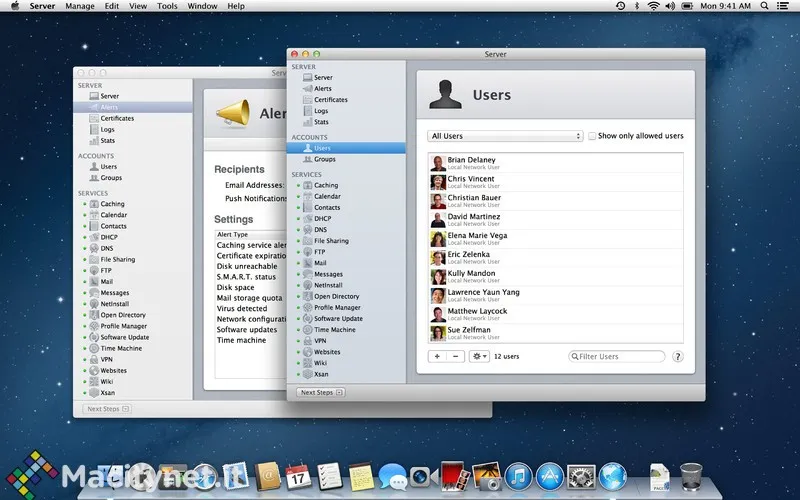Screen dimensions: 800x500
Task: Open the All Users dropdown
Action: point(505,136)
